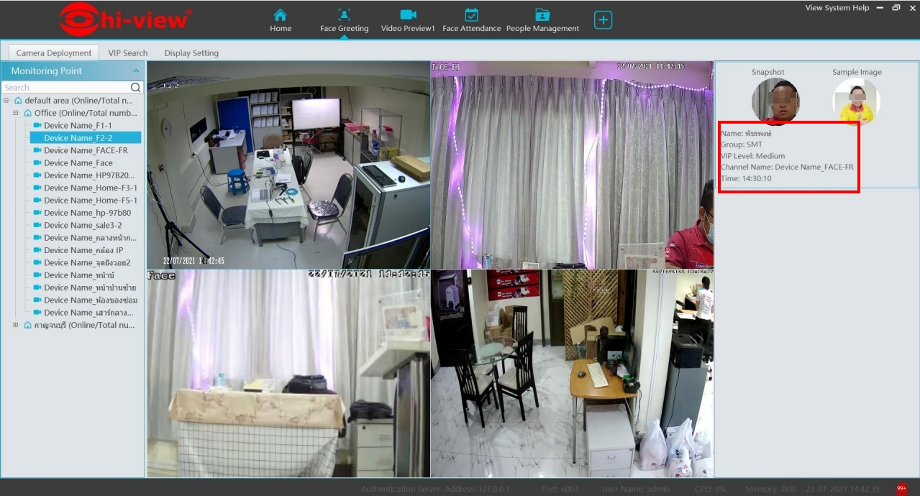Open People Management module
The height and width of the screenshot is (496, 920).
(x=542, y=20)
